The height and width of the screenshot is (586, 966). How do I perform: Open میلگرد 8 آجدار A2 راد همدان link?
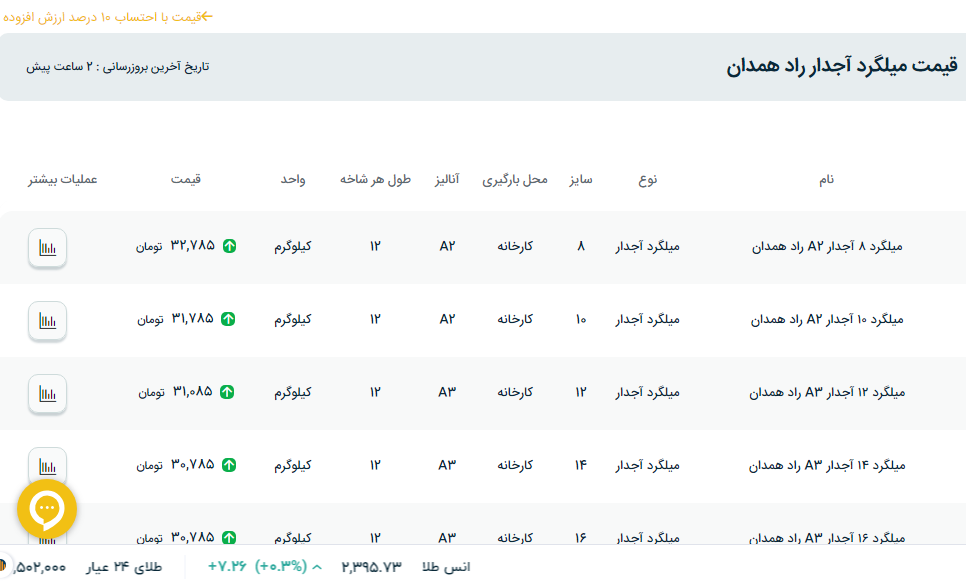pos(827,247)
